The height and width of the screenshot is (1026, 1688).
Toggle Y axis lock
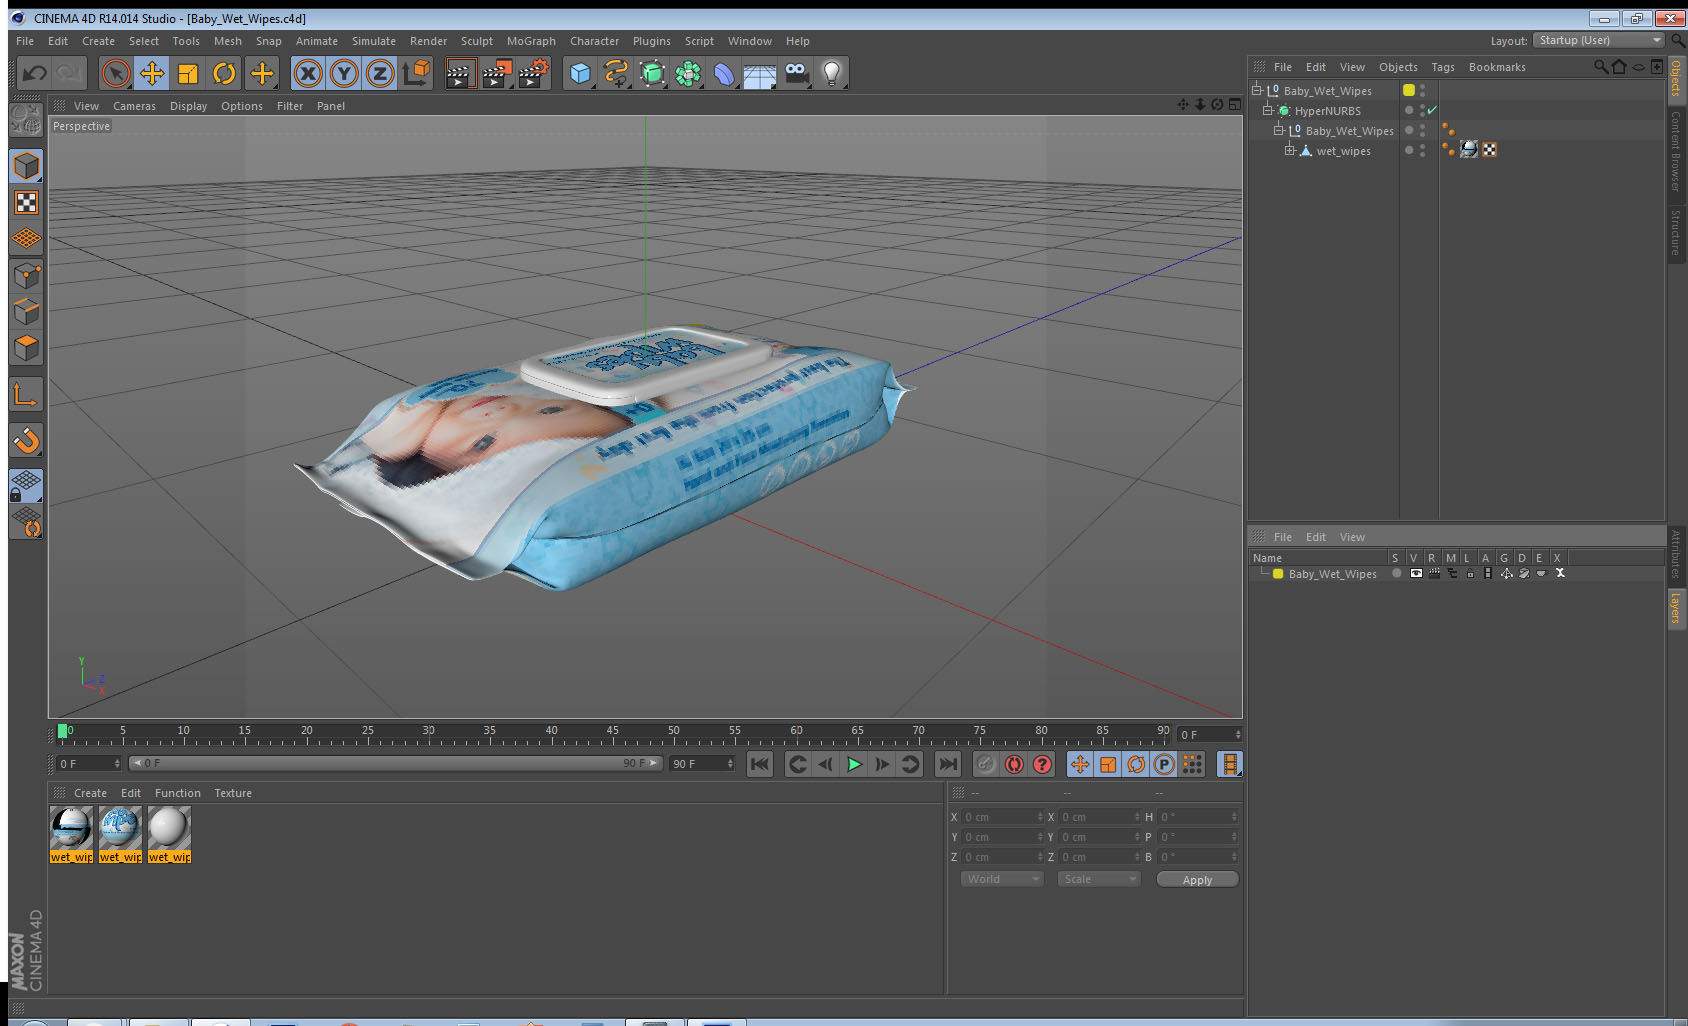(344, 73)
